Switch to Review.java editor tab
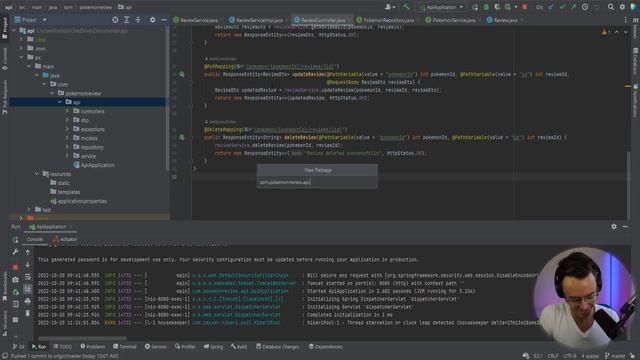This screenshot has width=640, height=360. [x=505, y=20]
